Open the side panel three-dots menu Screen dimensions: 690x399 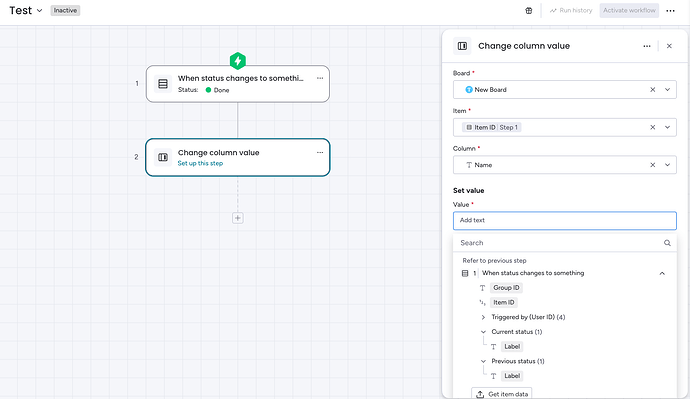646,46
